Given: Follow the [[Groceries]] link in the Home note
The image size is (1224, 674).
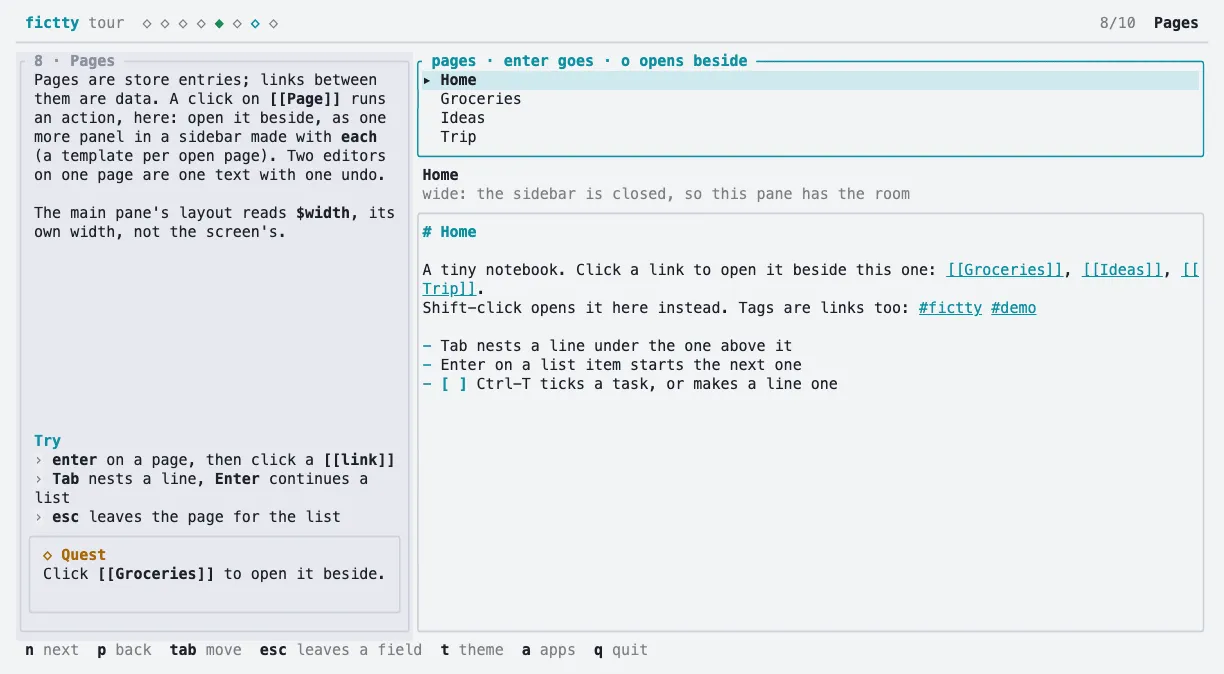Looking at the screenshot, I should tap(1005, 270).
